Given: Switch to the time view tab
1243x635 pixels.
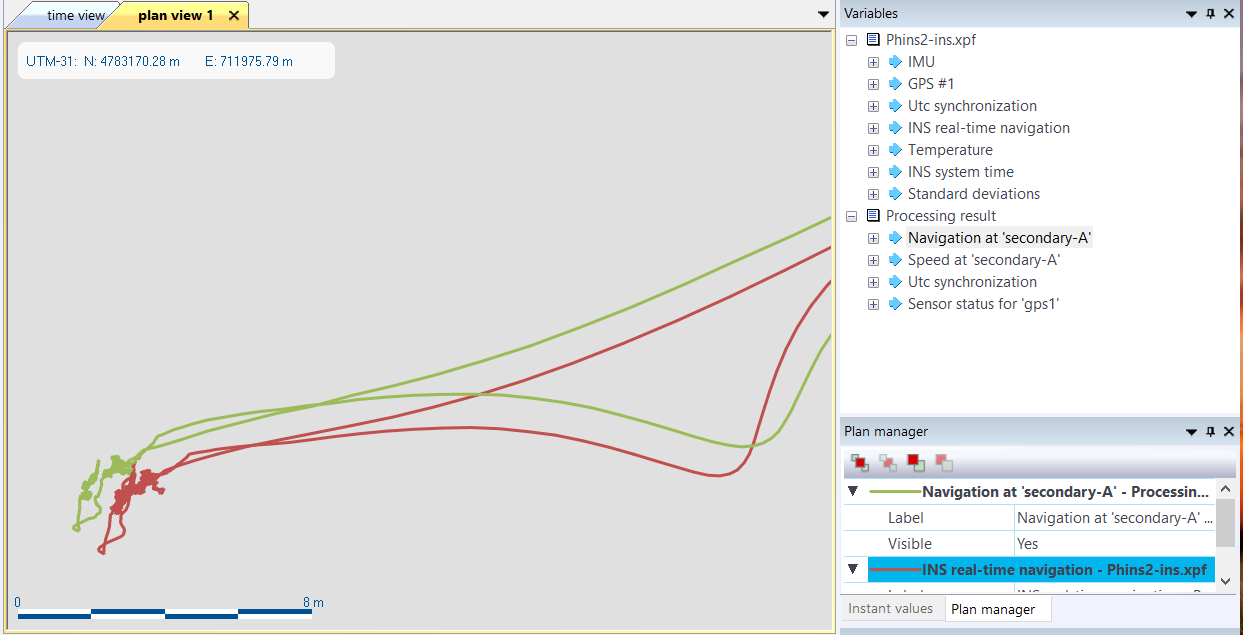Looking at the screenshot, I should click(x=75, y=16).
